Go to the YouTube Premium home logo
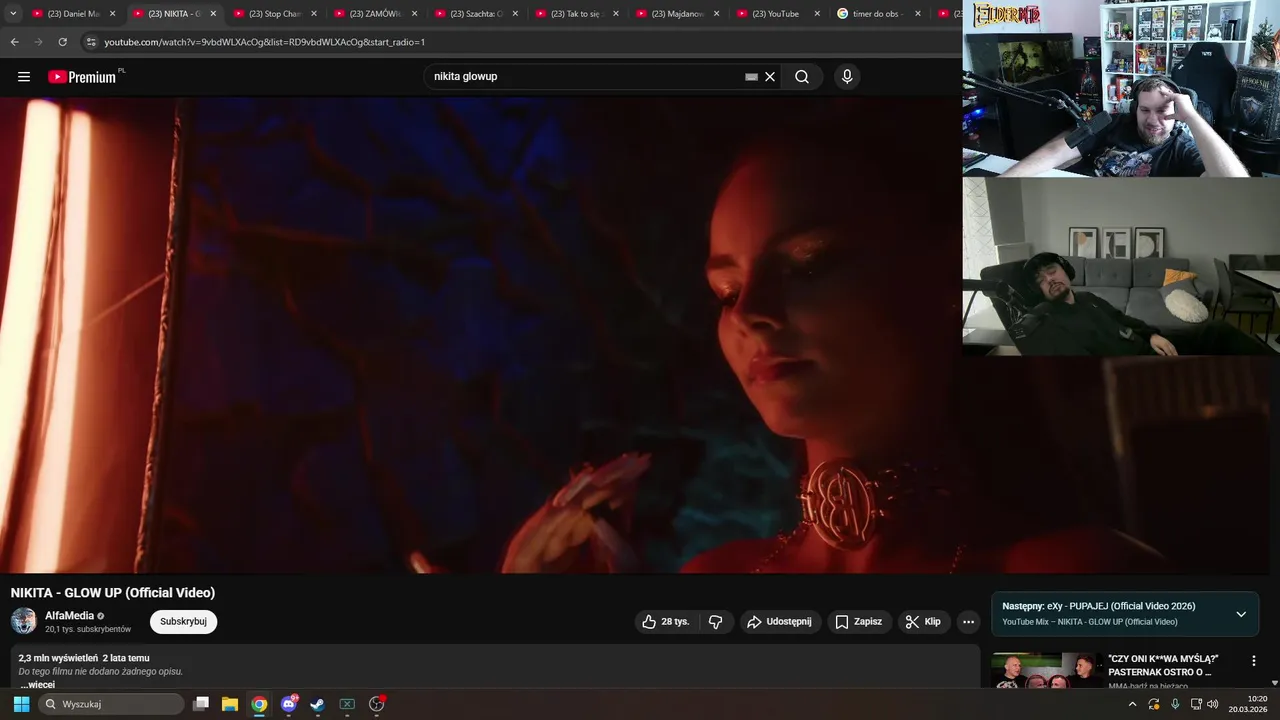 click(82, 77)
